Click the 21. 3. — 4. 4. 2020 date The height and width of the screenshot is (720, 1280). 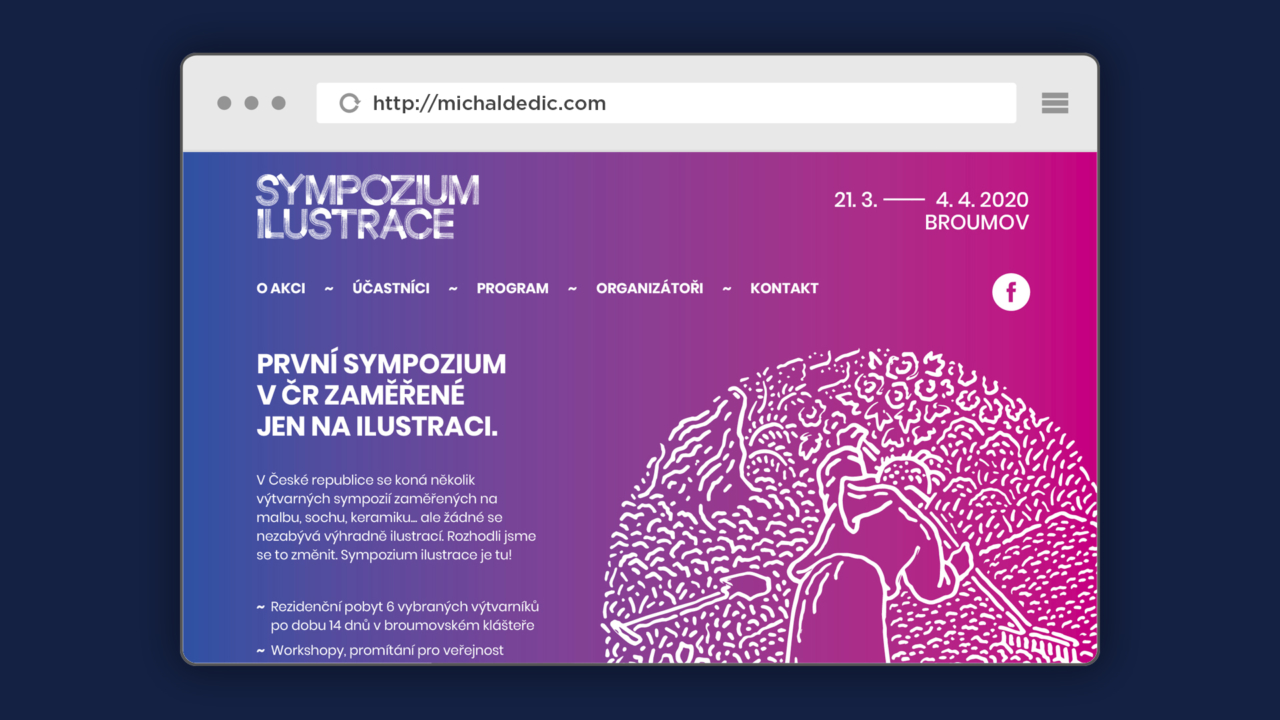coord(931,200)
